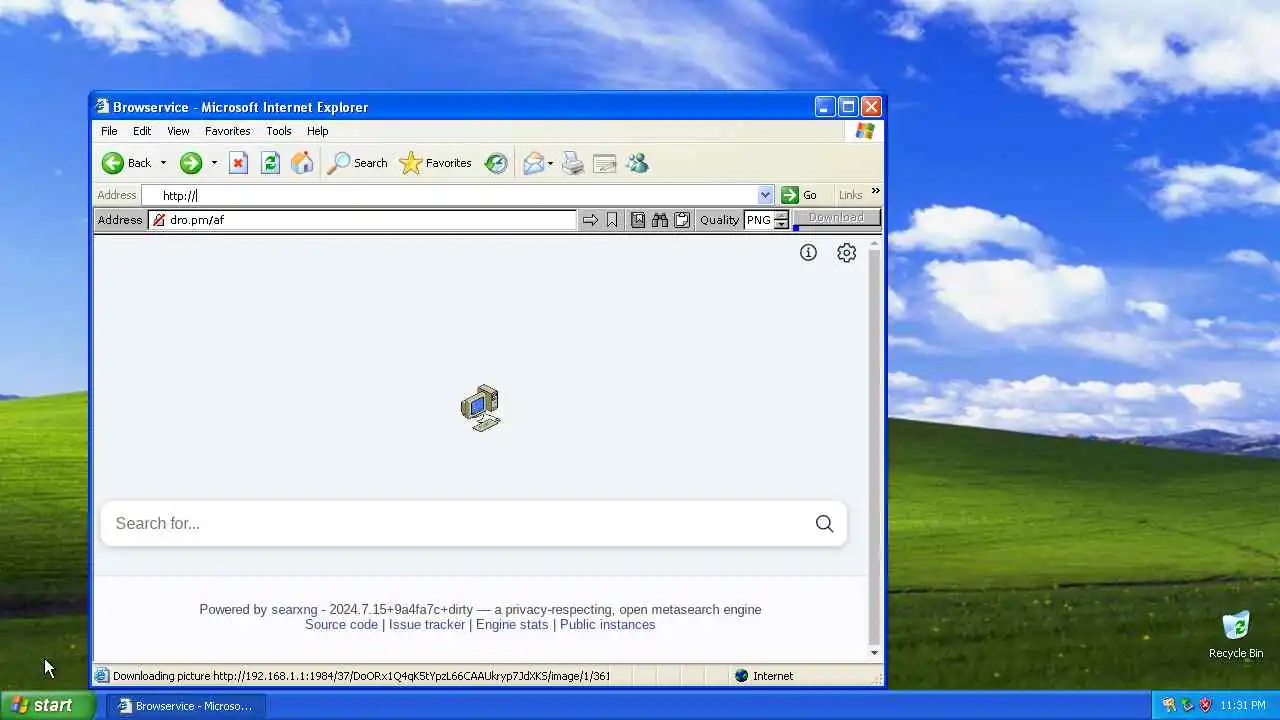The image size is (1280, 720).
Task: Open the Messenger toolbar icon
Action: click(x=637, y=163)
